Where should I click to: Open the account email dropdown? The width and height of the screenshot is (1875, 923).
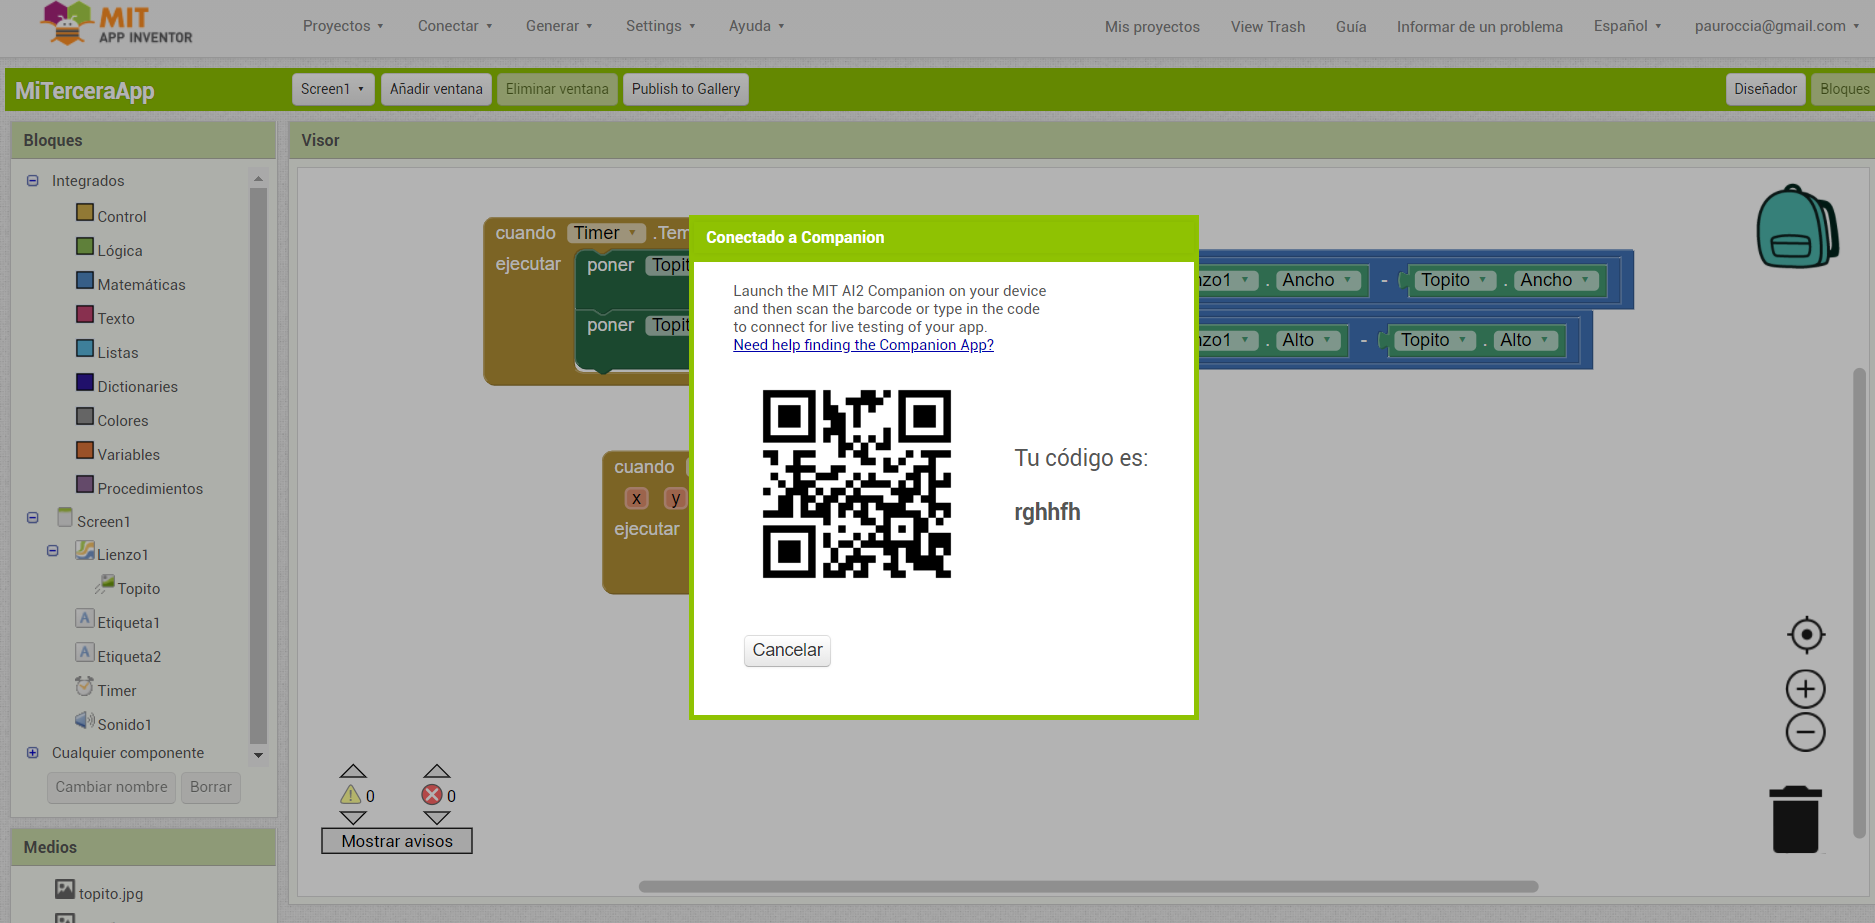[x=1777, y=26]
